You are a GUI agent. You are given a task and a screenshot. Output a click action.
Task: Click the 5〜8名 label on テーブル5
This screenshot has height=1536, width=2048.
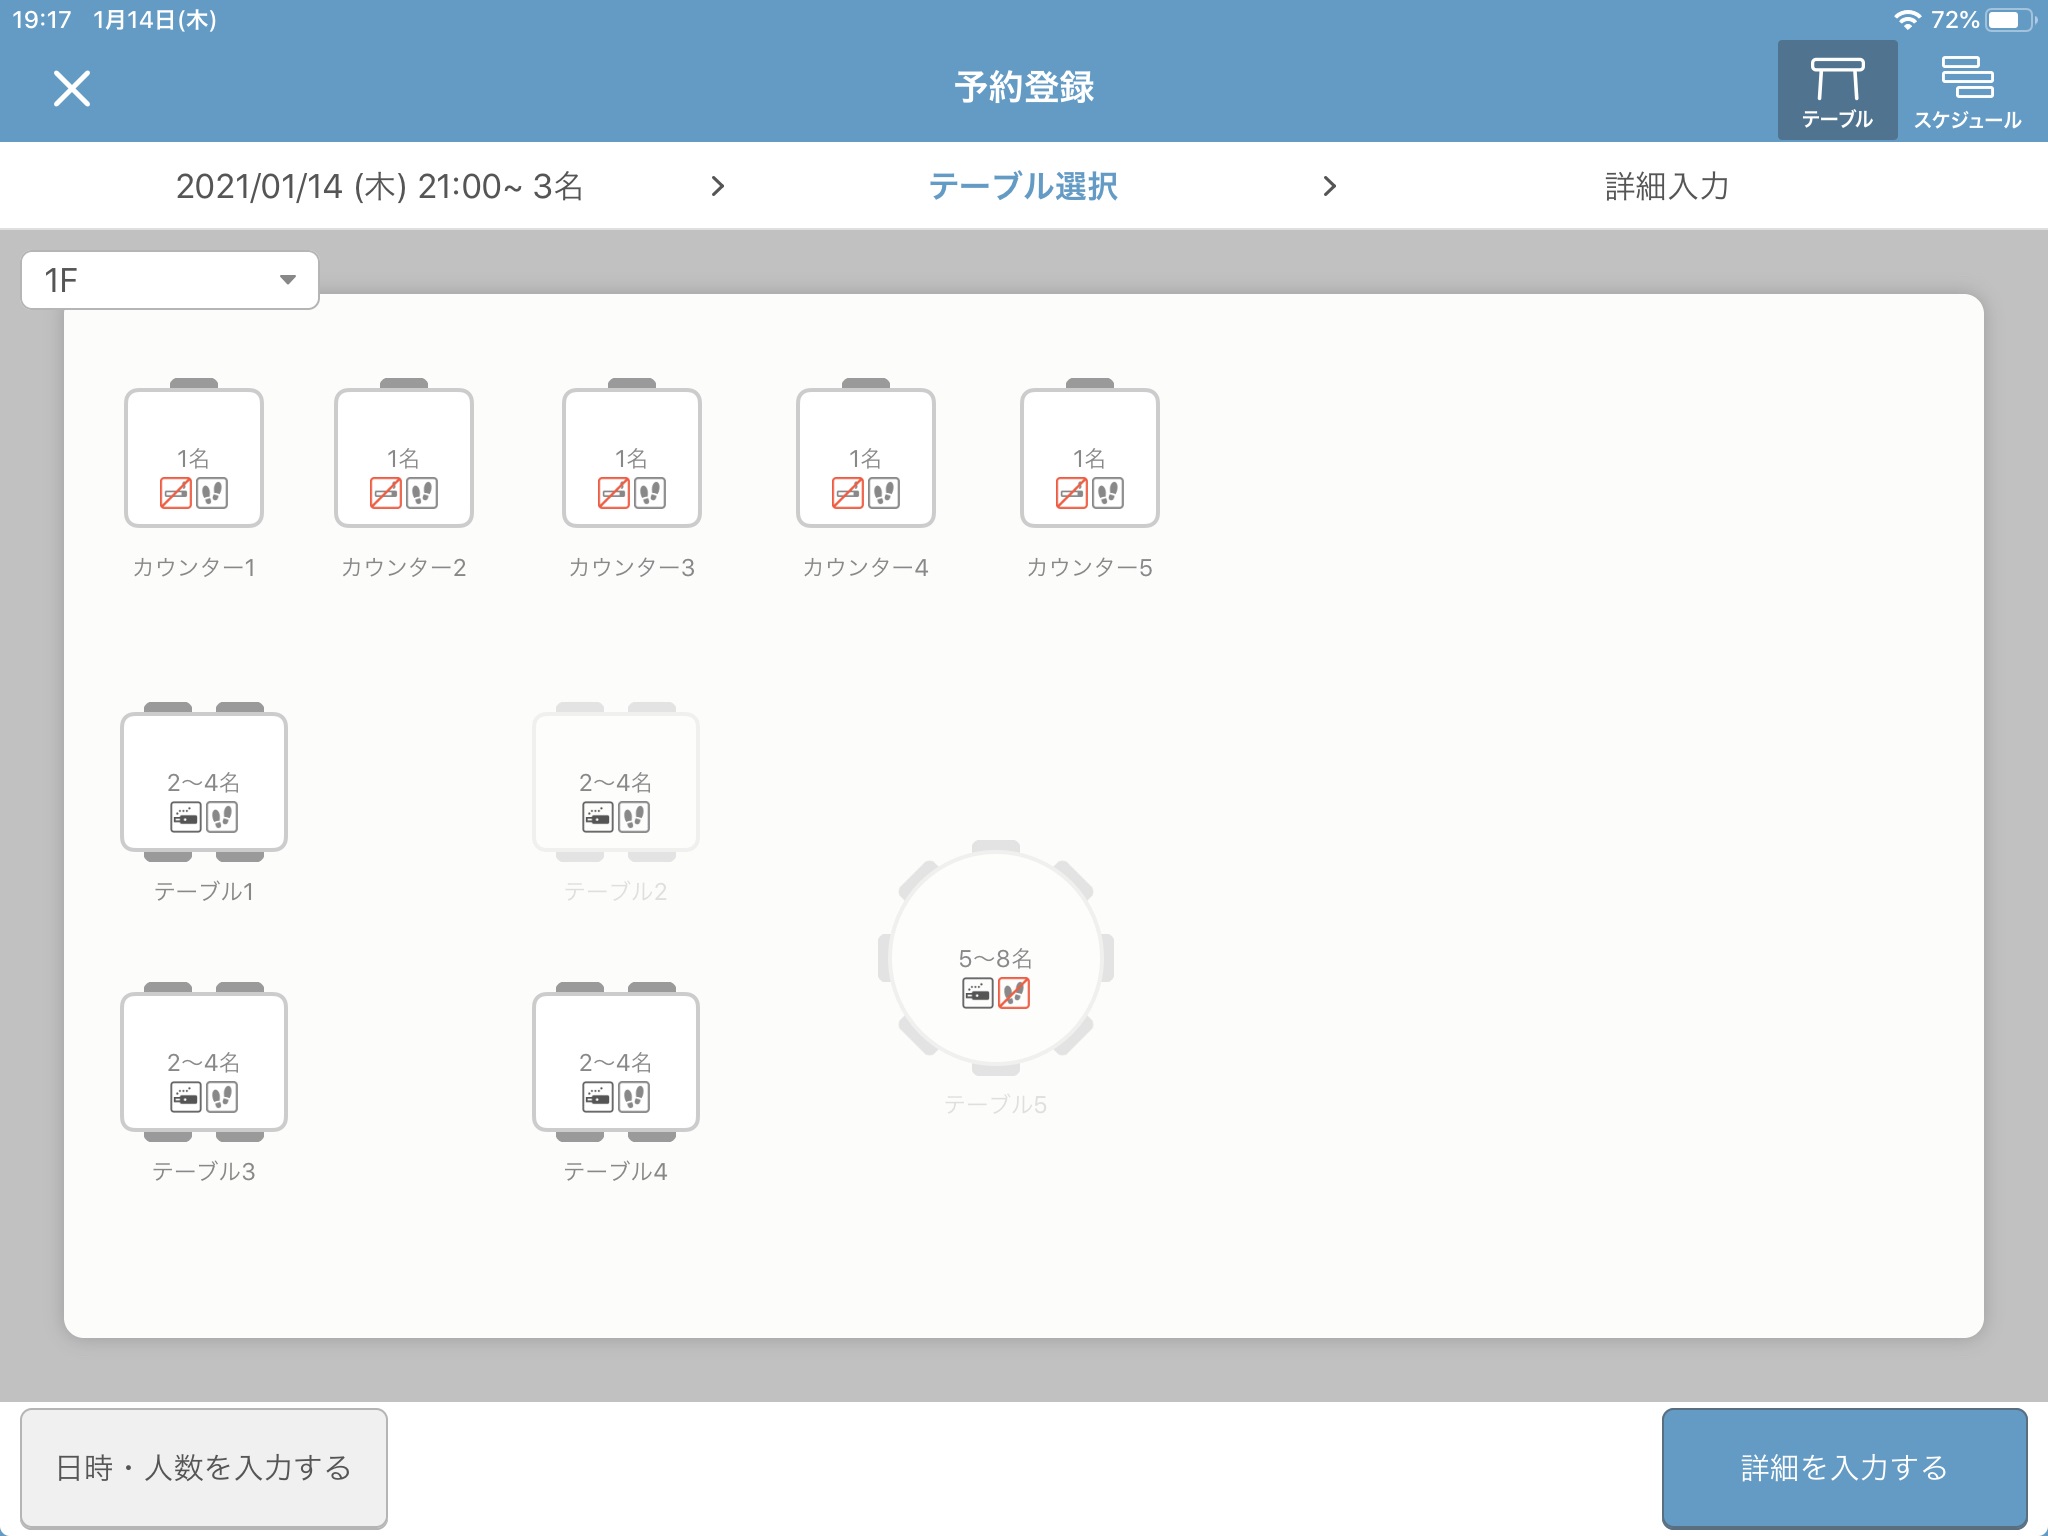[996, 958]
